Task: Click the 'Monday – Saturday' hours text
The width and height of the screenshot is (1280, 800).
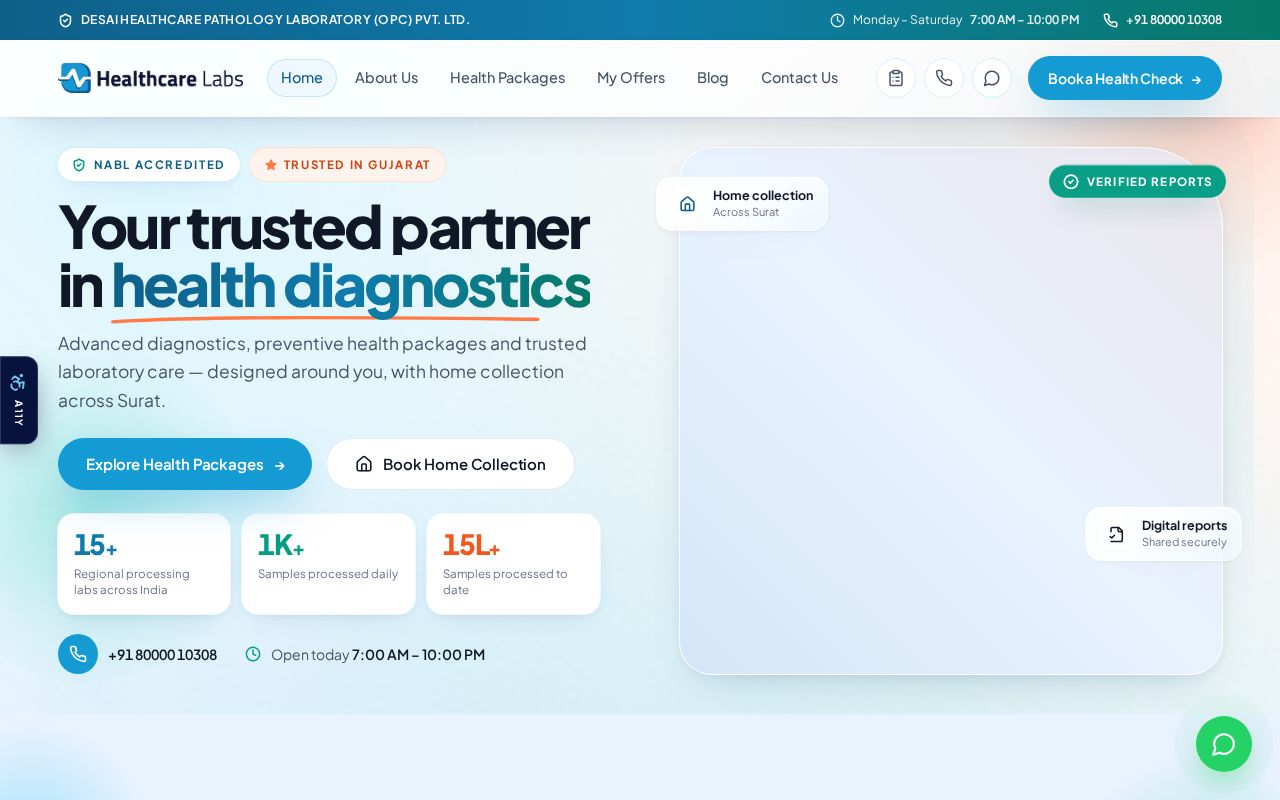Action: (x=907, y=20)
